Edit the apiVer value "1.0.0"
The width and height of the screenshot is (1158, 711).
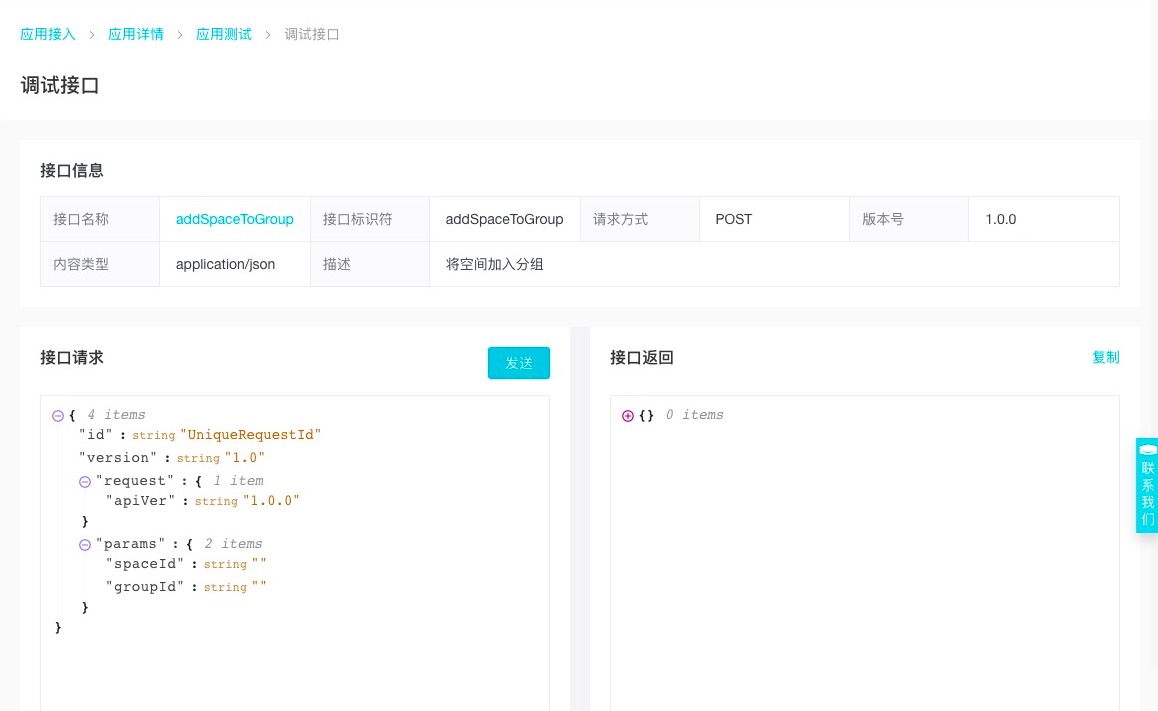(271, 501)
